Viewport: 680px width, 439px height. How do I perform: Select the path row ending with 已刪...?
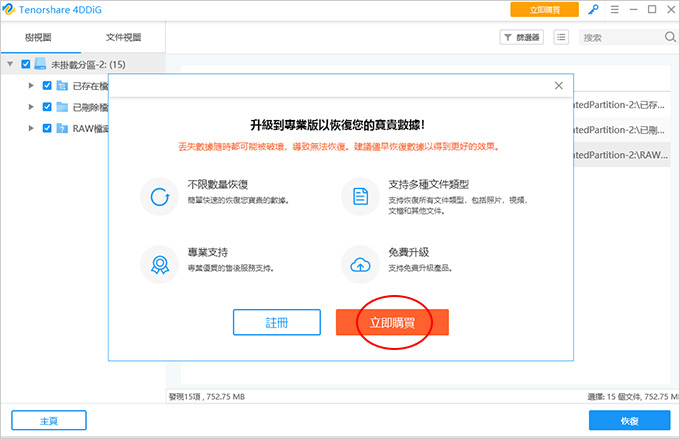622,130
